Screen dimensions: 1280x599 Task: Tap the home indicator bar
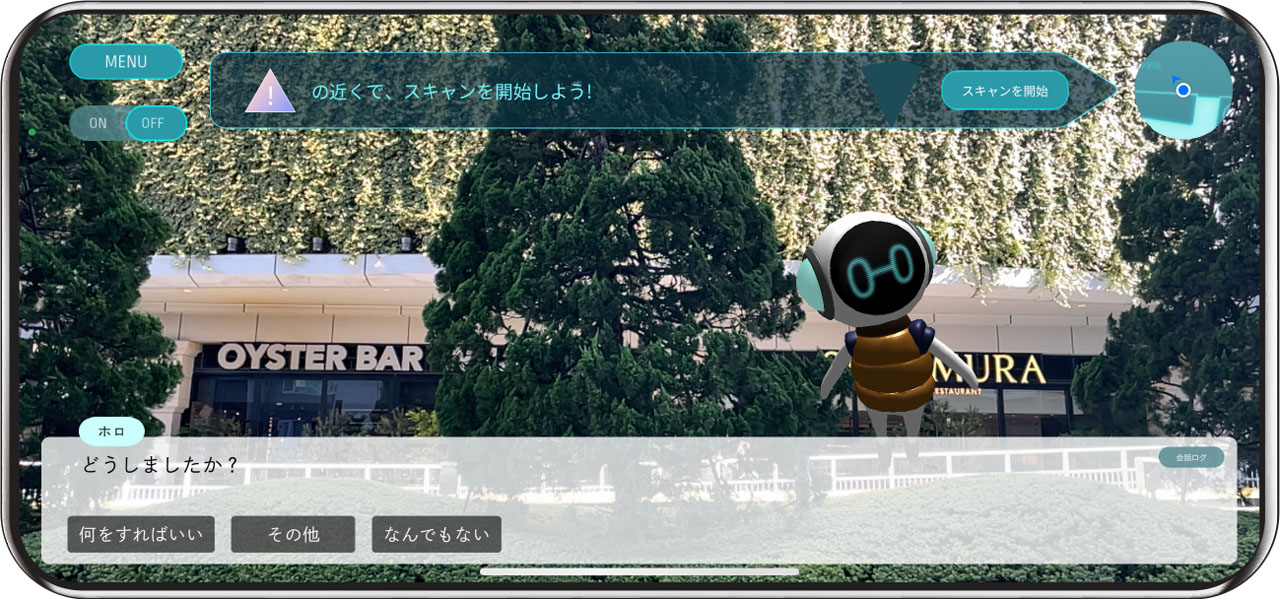point(639,572)
